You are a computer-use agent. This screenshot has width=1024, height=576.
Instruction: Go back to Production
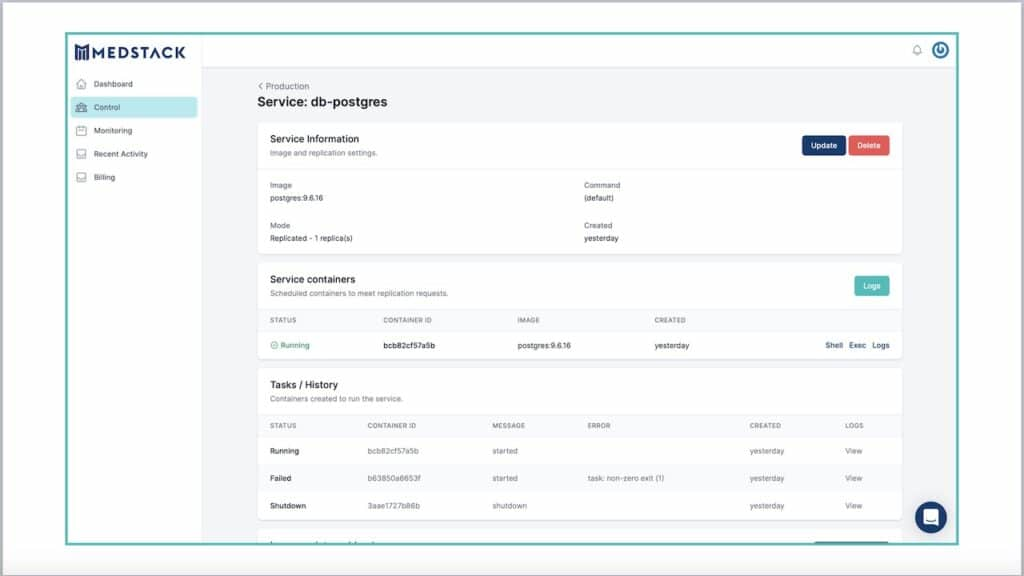(287, 86)
